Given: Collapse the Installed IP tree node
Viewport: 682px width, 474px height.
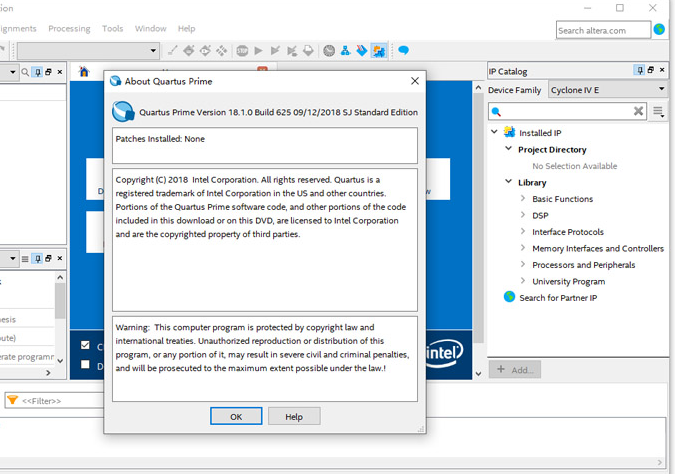Looking at the screenshot, I should pos(494,131).
